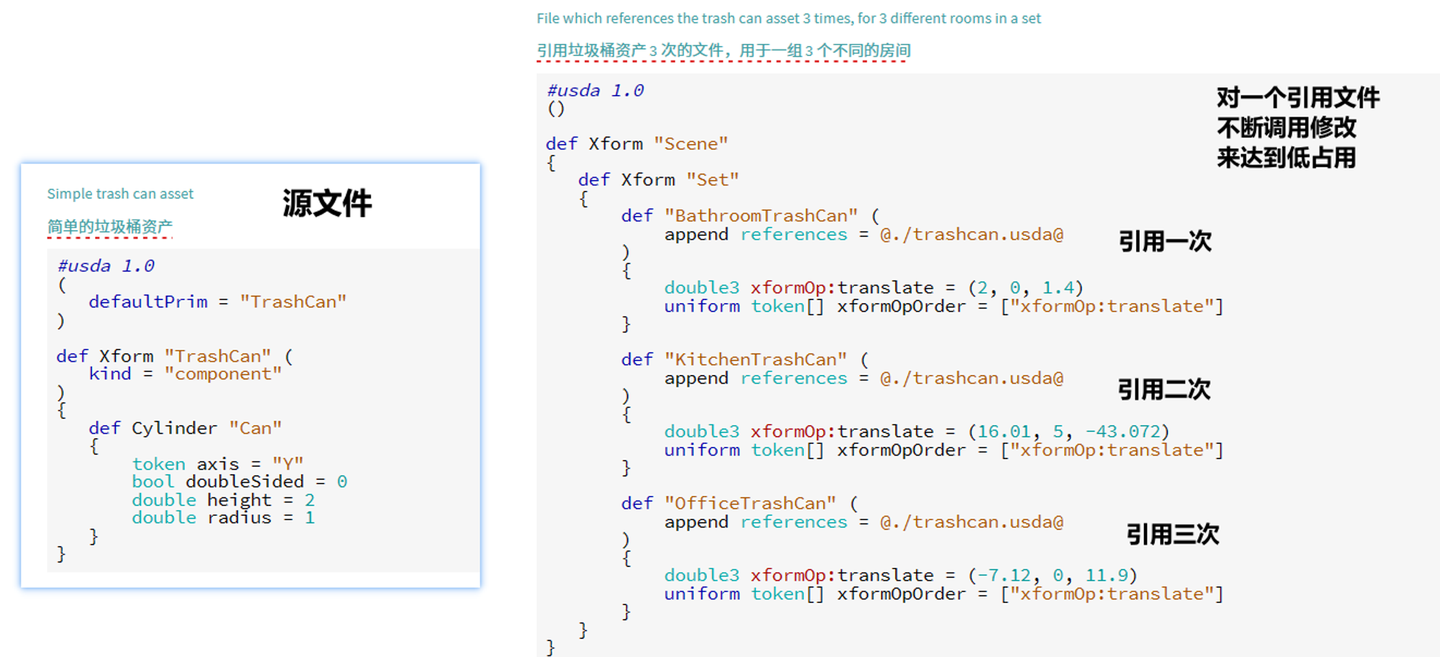Select the append references line under KitchenTrashCan

864,378
